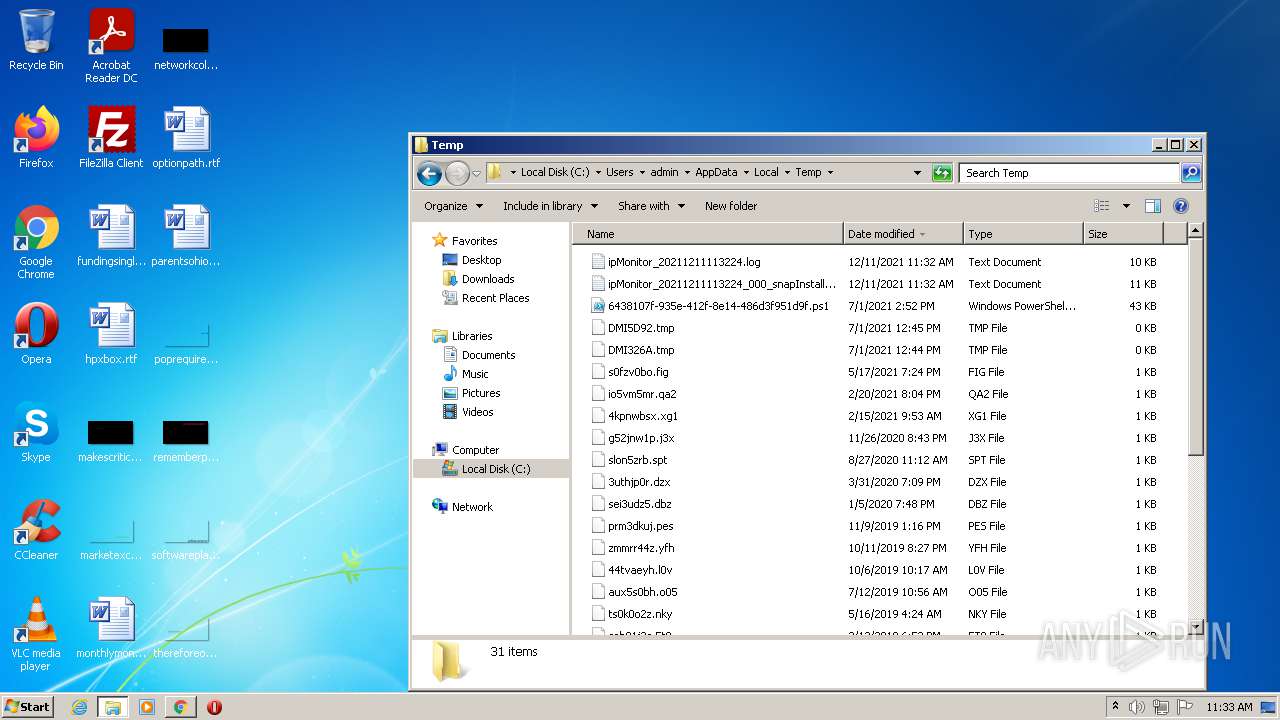The image size is (1280, 720).
Task: Sort by Date modified column header
Action: pos(903,234)
